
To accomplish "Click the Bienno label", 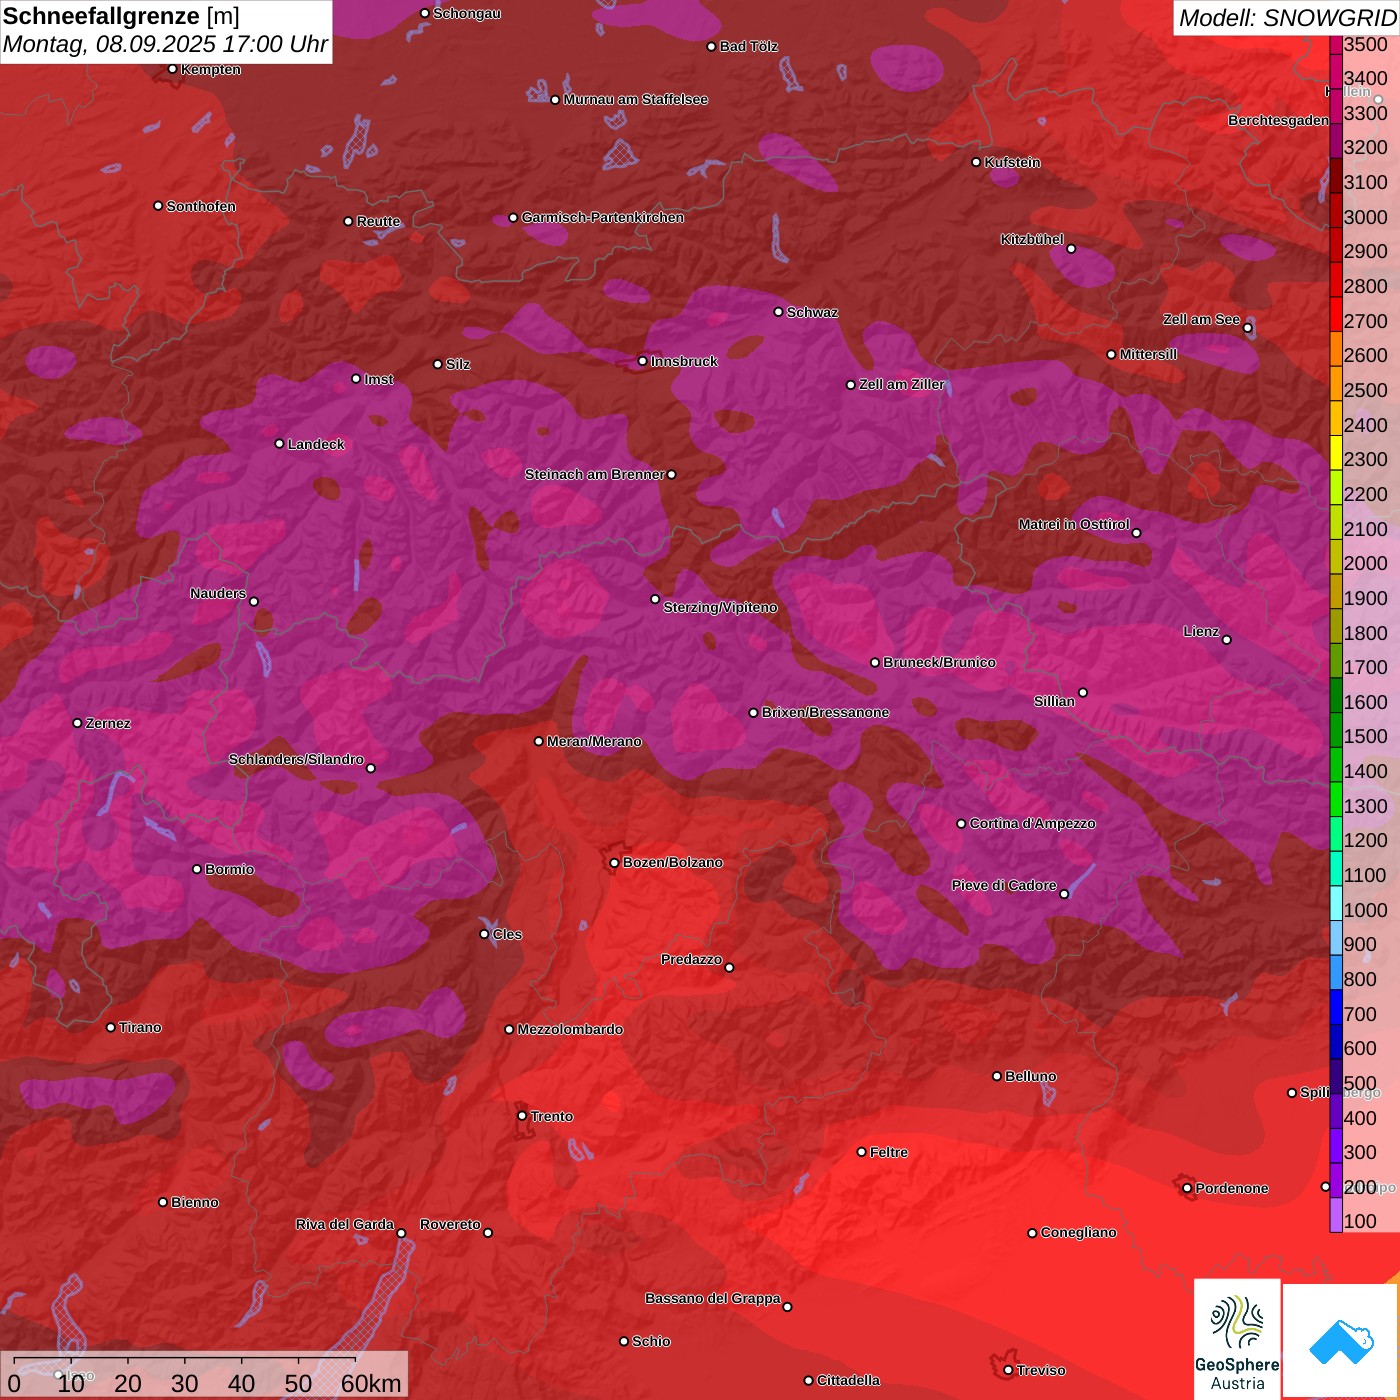I will (x=194, y=1202).
